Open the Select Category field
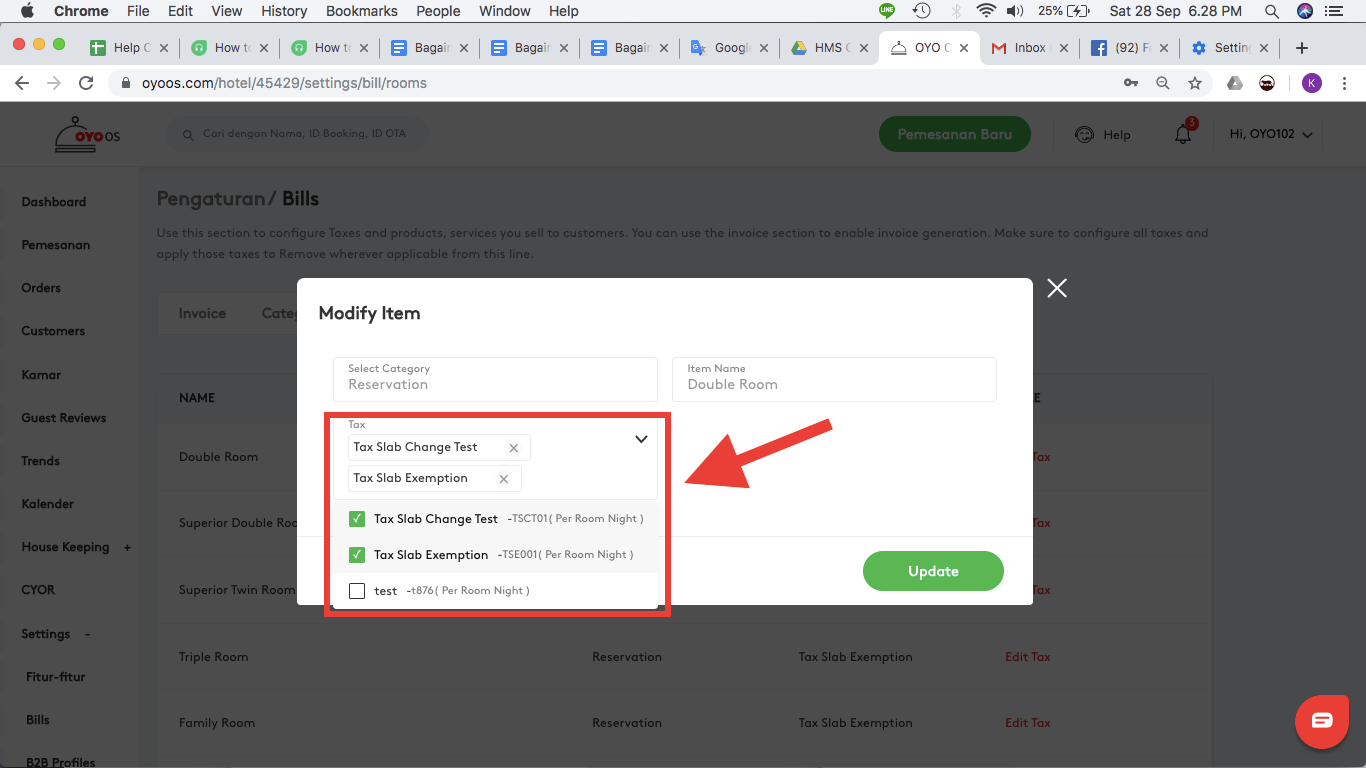1366x768 pixels. [495, 379]
